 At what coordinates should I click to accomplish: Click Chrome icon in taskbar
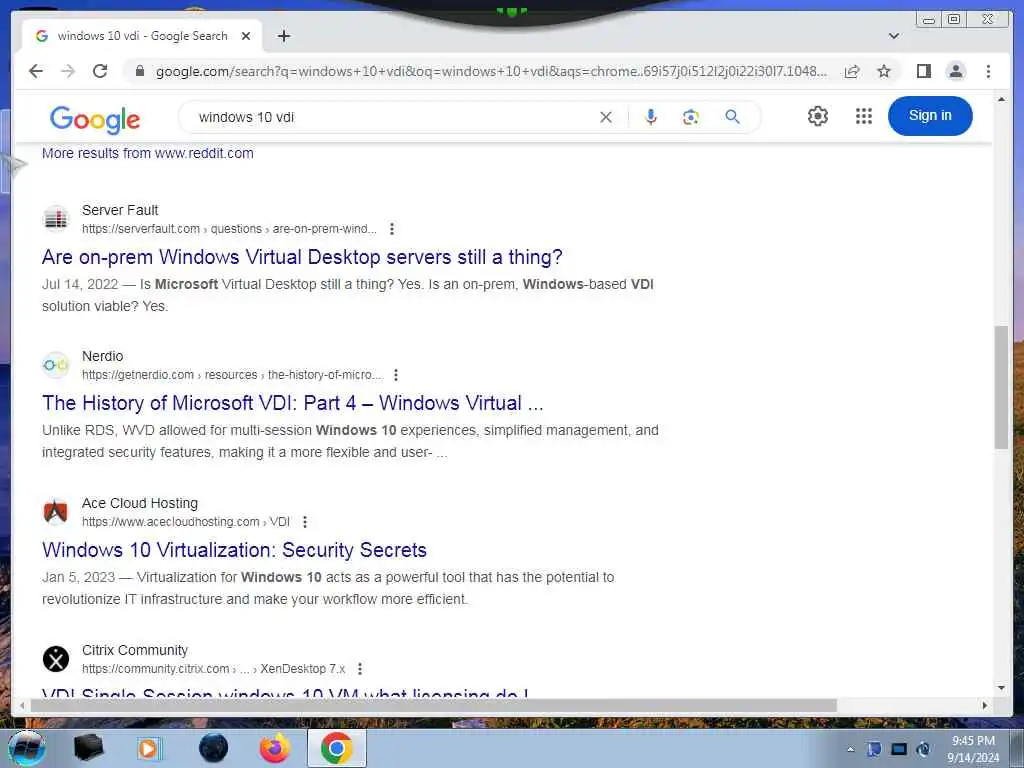pos(337,748)
